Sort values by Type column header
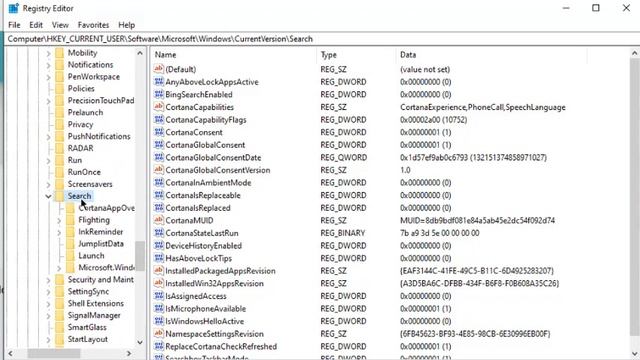Image resolution: width=640 pixels, height=360 pixels. (356, 55)
